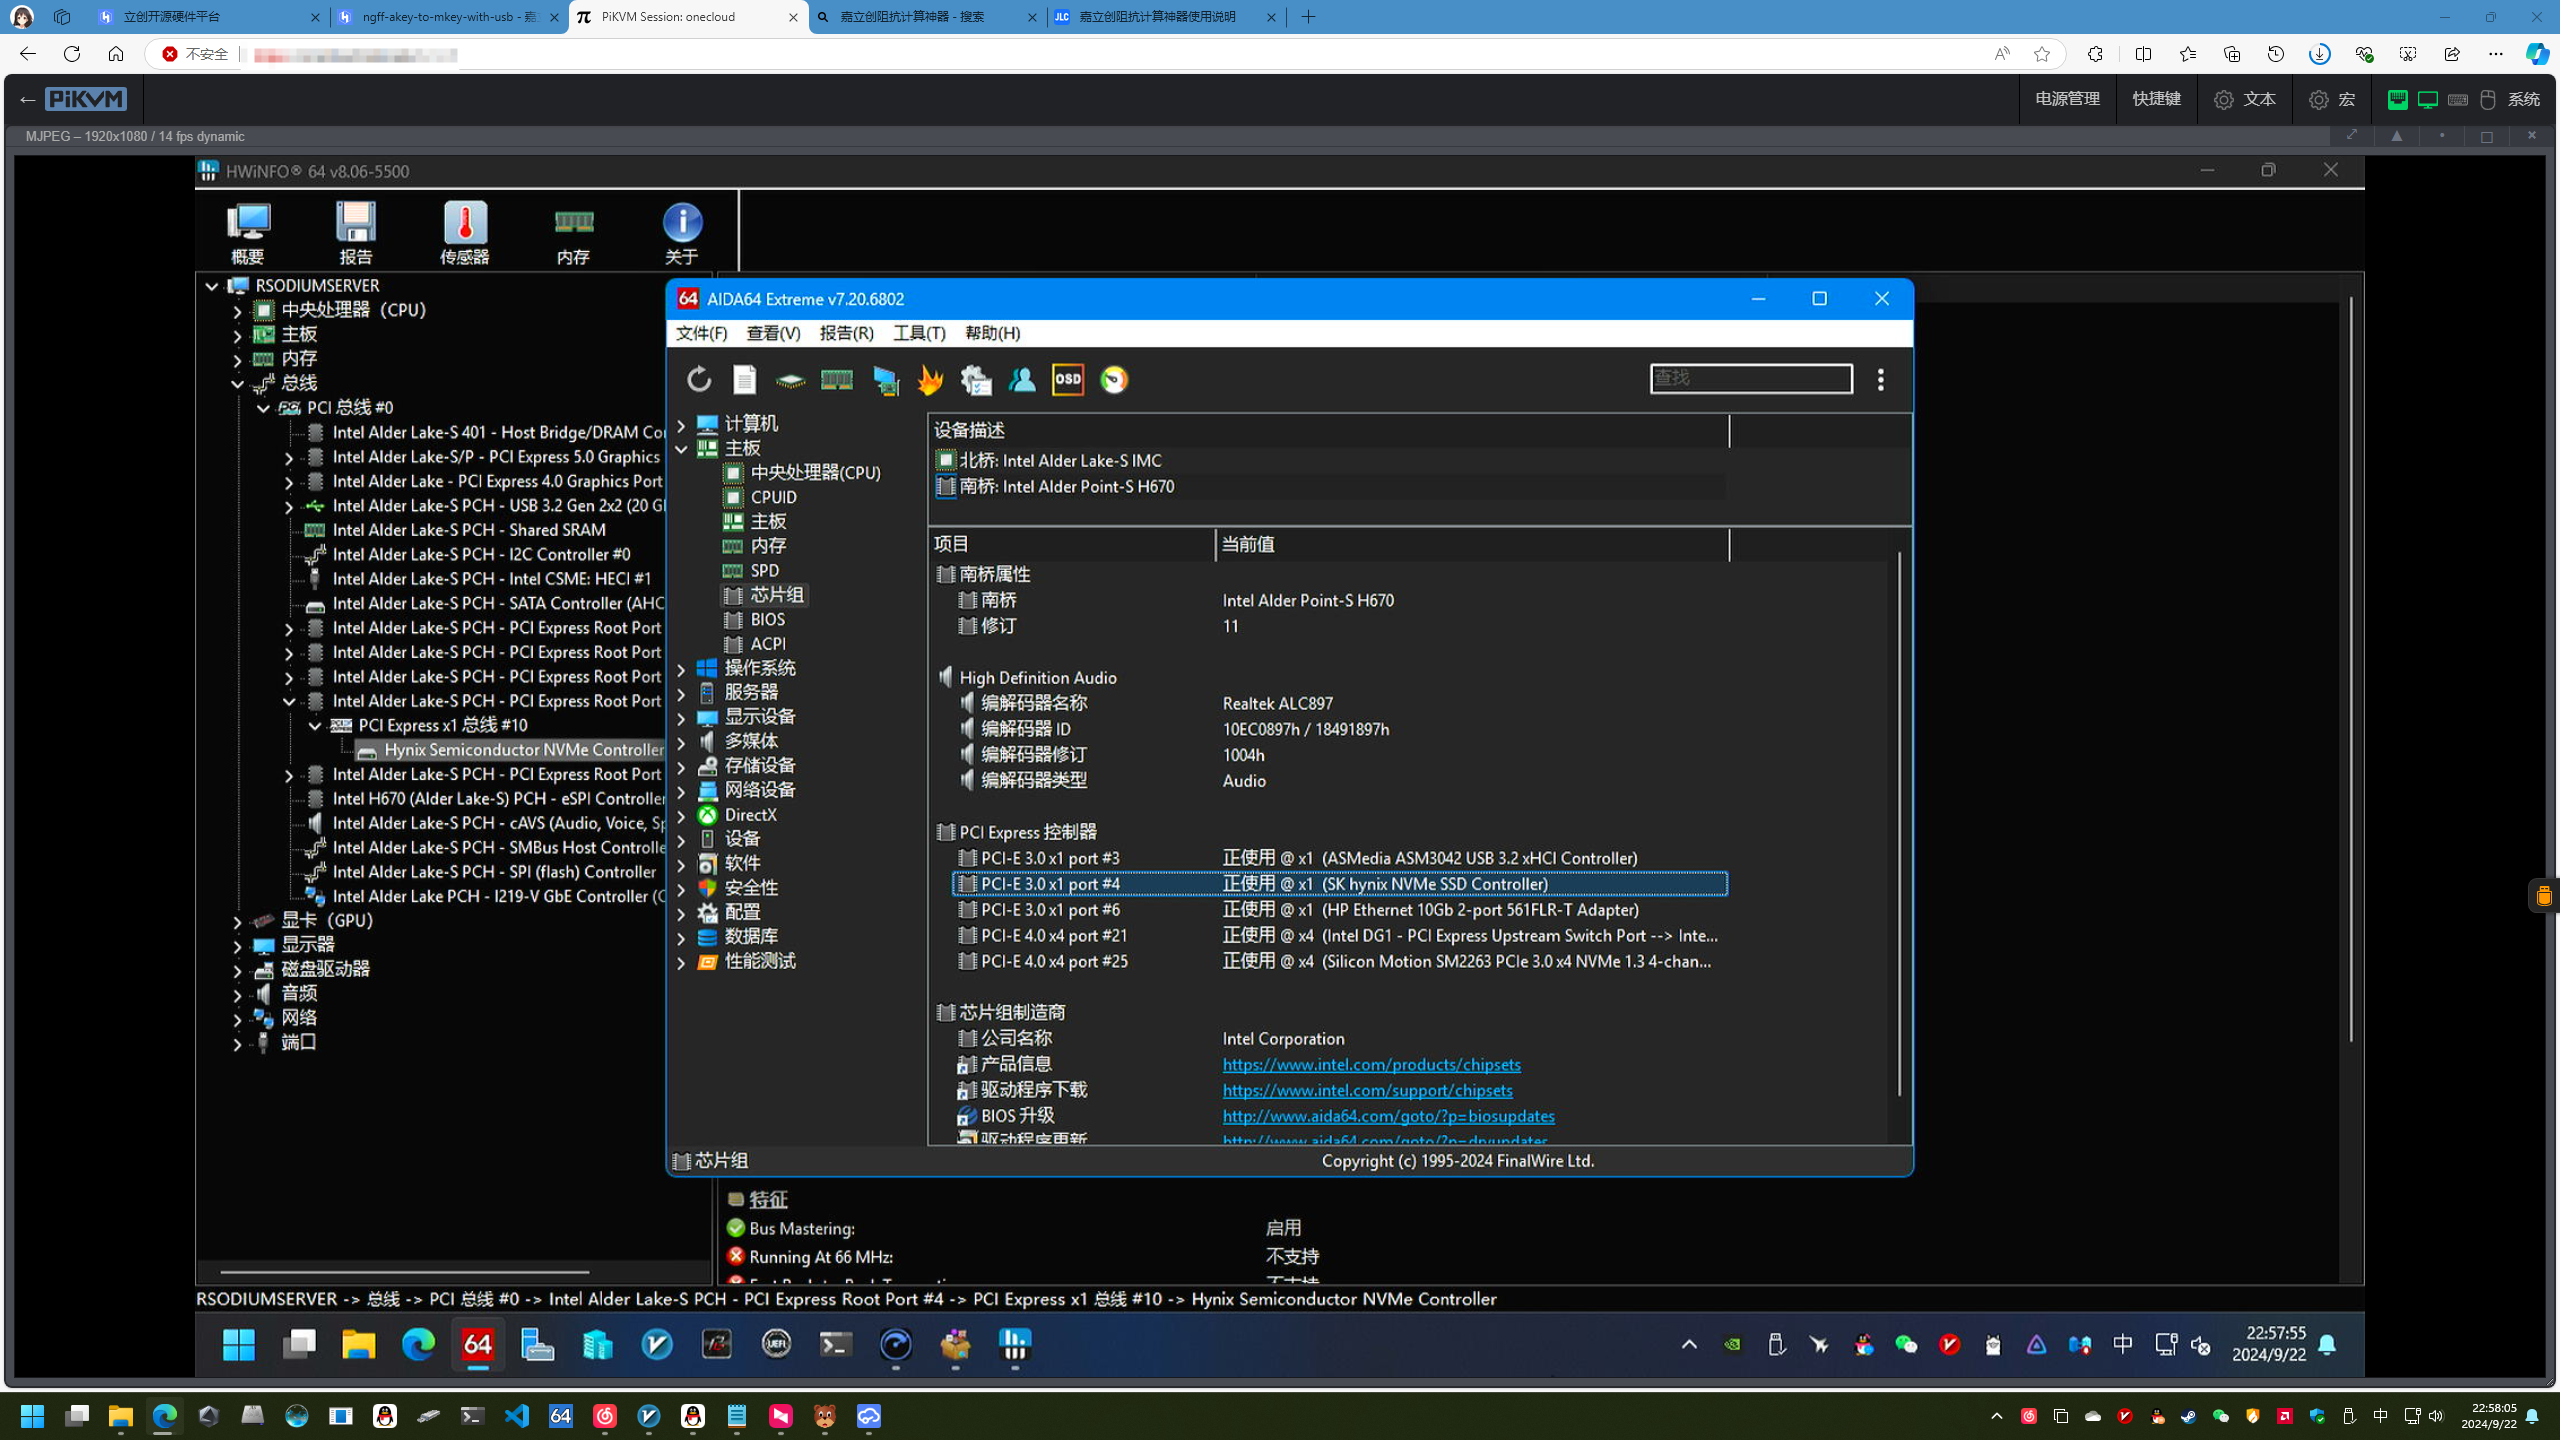The height and width of the screenshot is (1440, 2560).
Task: Click the PiKVM logo back button
Action: [x=74, y=99]
